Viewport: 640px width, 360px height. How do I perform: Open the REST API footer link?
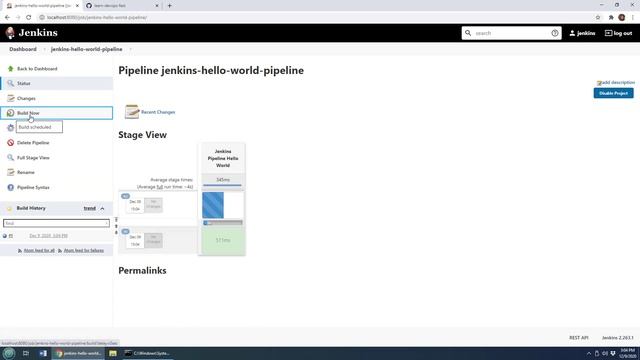[579, 338]
